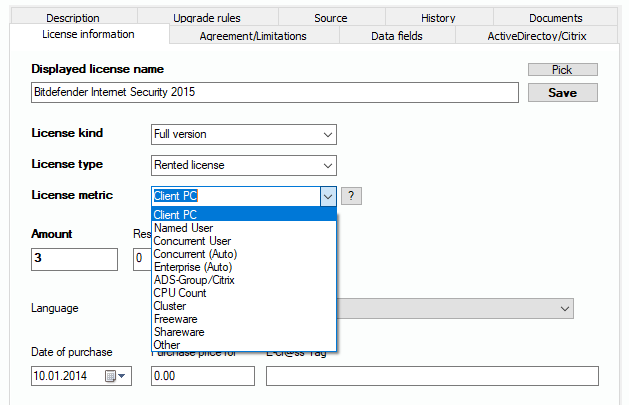Collapse the License metric dropdown arrow

(327, 197)
